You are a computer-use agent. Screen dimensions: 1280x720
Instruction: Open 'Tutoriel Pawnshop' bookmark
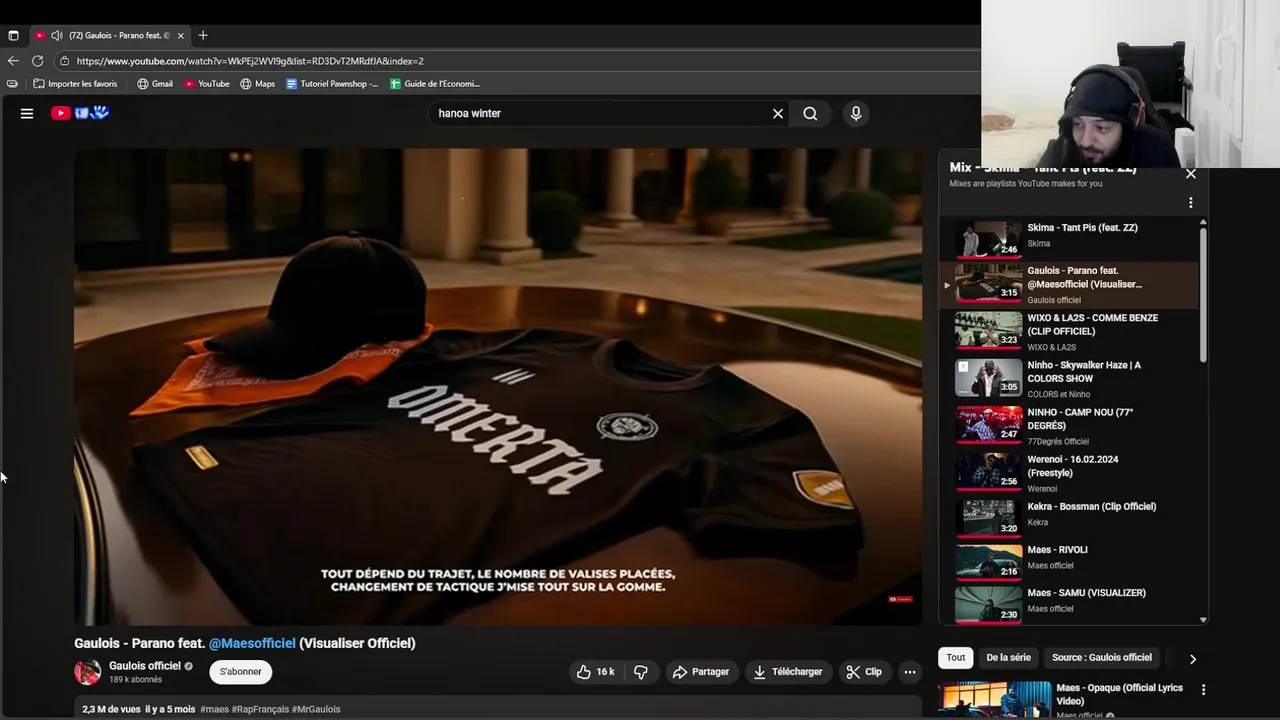332,84
